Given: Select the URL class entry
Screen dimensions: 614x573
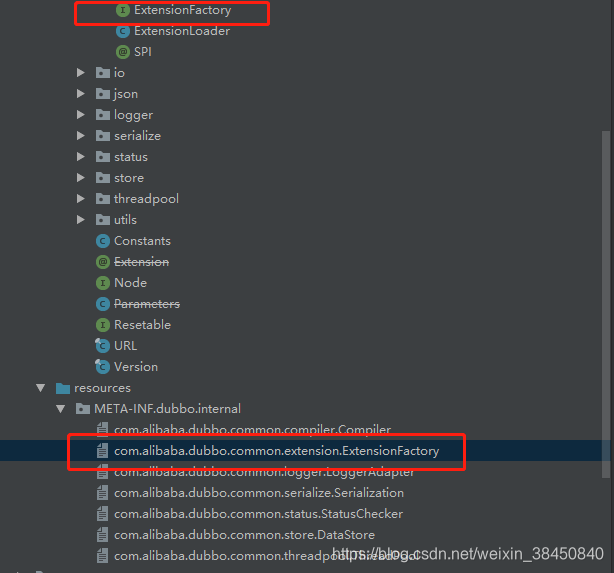Looking at the screenshot, I should (x=126, y=346).
